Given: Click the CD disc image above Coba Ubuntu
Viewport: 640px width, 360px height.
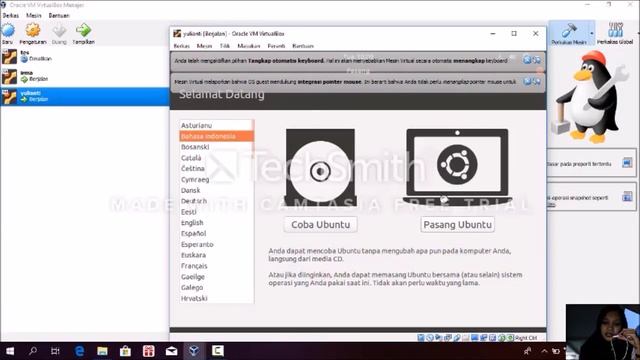Looking at the screenshot, I should 320,168.
